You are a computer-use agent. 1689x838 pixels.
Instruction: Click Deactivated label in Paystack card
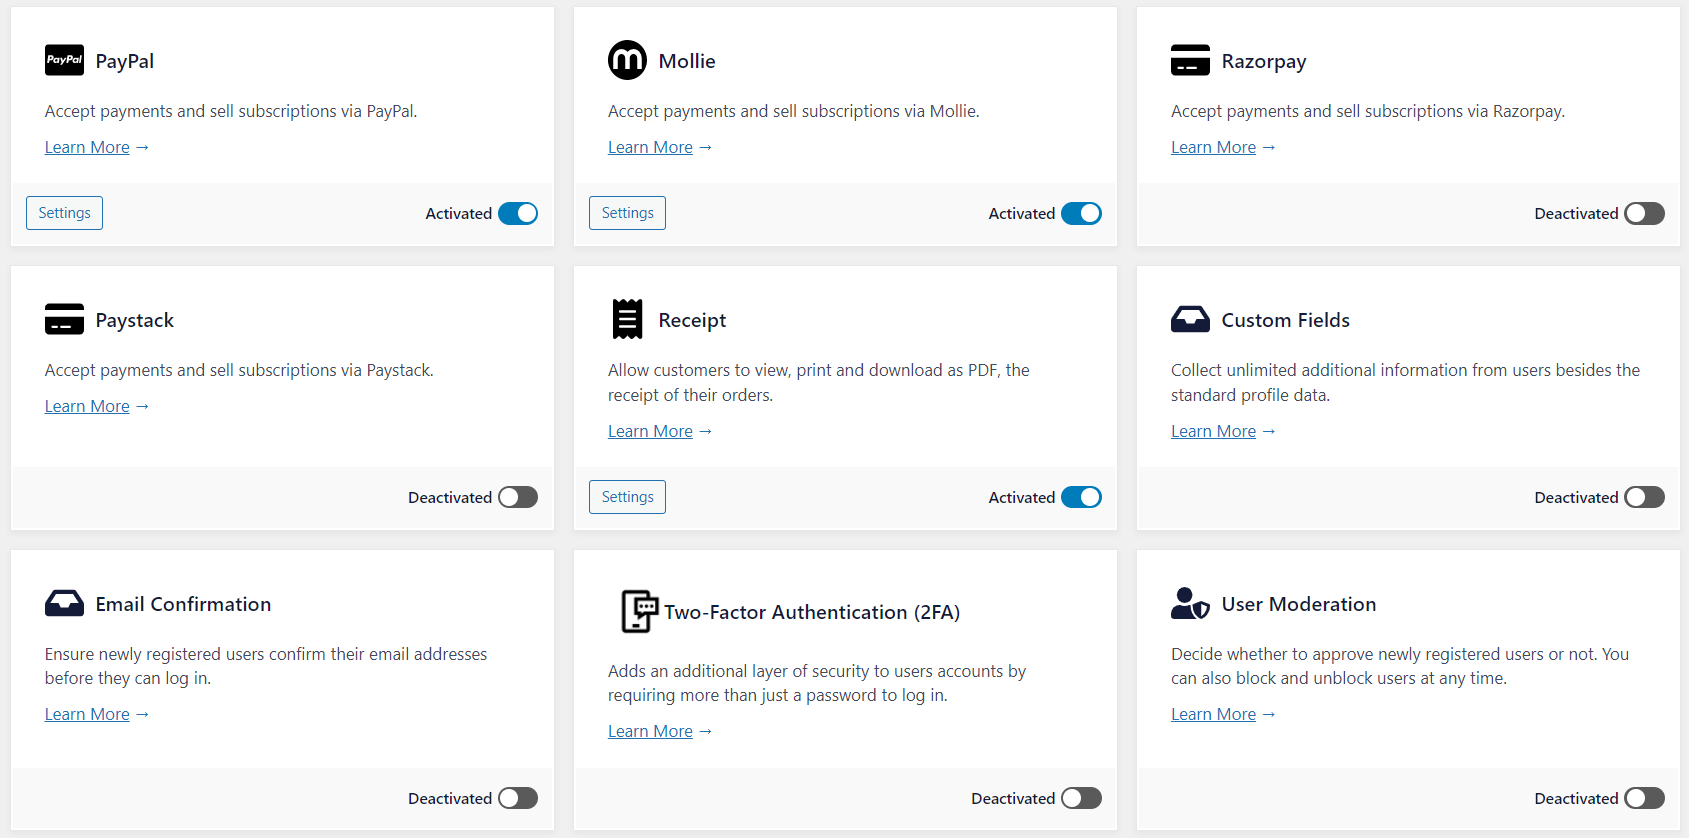[450, 497]
